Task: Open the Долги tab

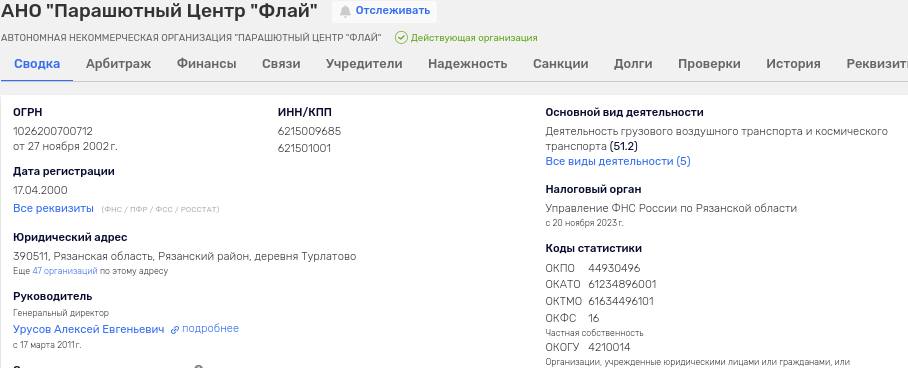Action: click(x=634, y=64)
